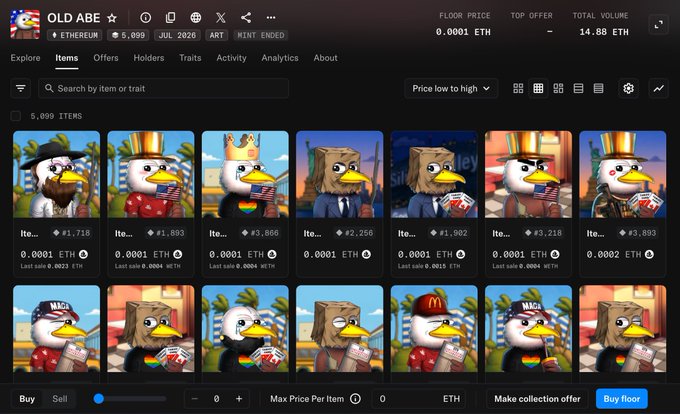Open the Analytics tab
Screen dimensions: 680x414
(280, 58)
